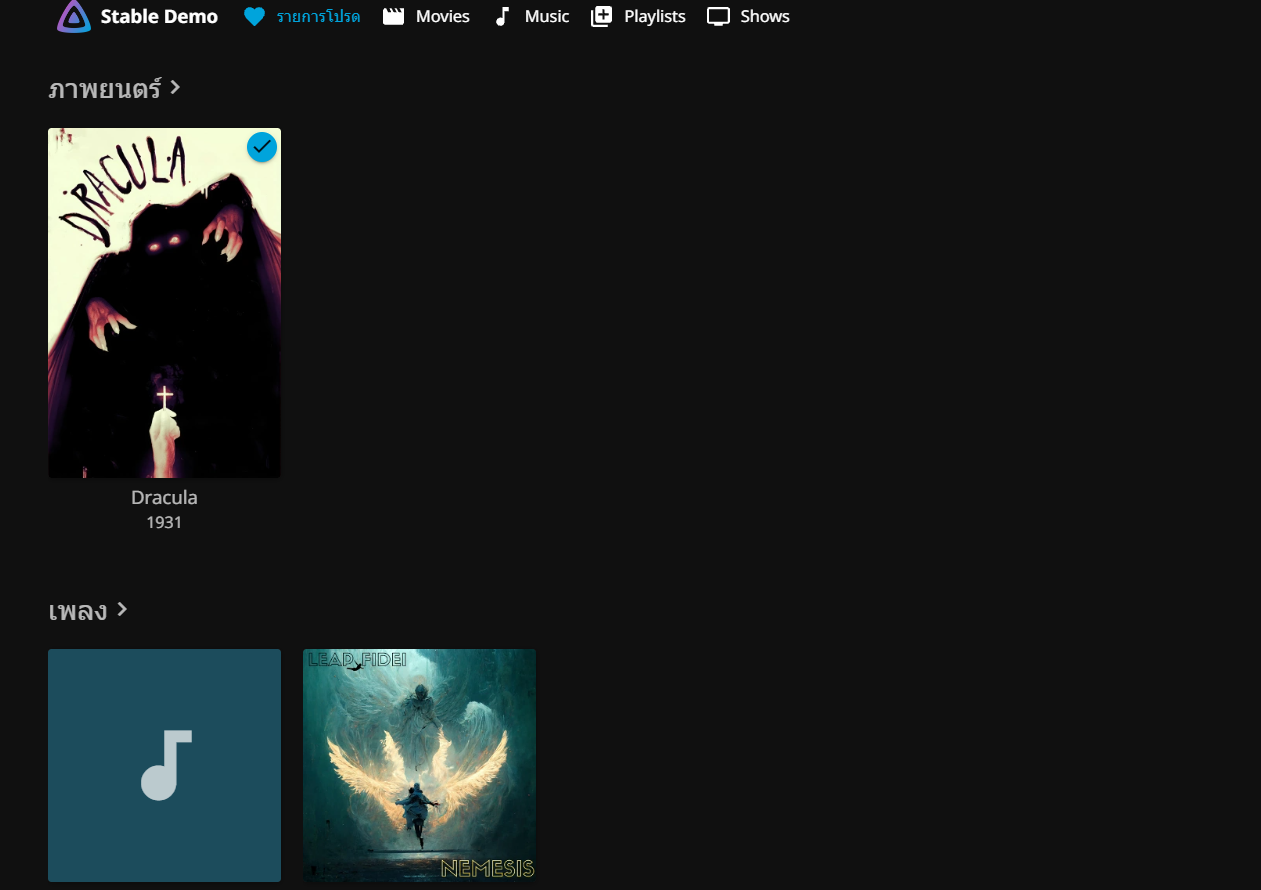The height and width of the screenshot is (890, 1261).
Task: Click the Dracula title text link
Action: [x=164, y=497]
